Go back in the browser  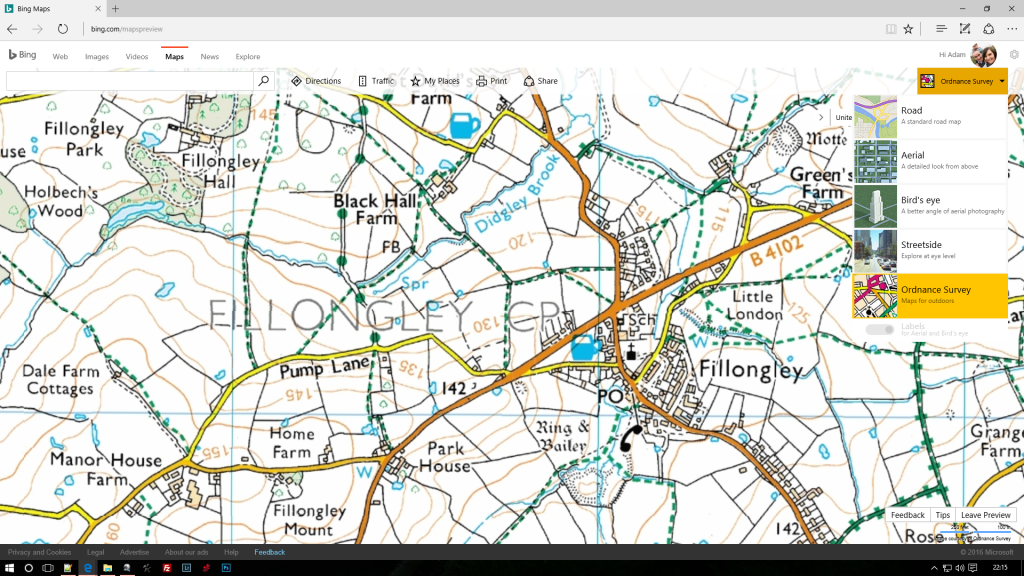[x=12, y=29]
